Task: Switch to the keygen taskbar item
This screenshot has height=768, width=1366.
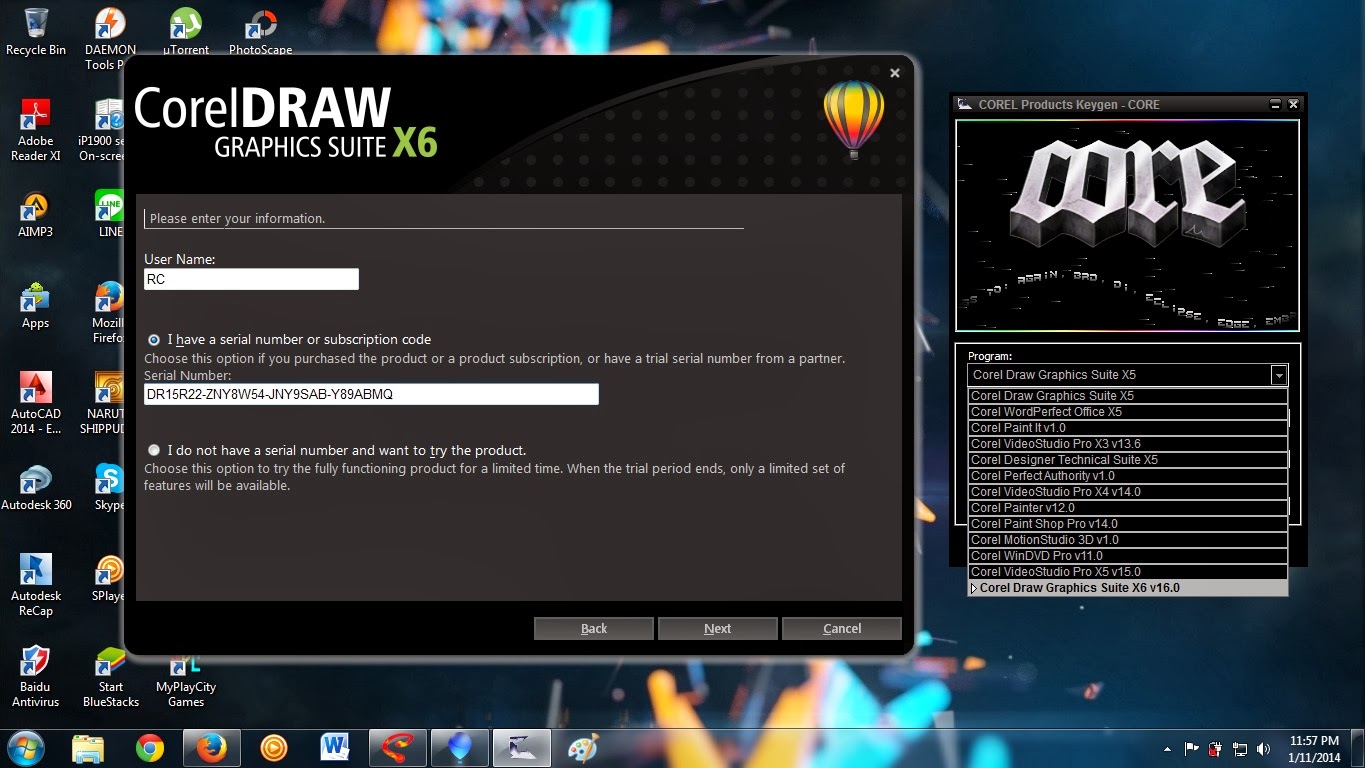Action: click(x=522, y=747)
